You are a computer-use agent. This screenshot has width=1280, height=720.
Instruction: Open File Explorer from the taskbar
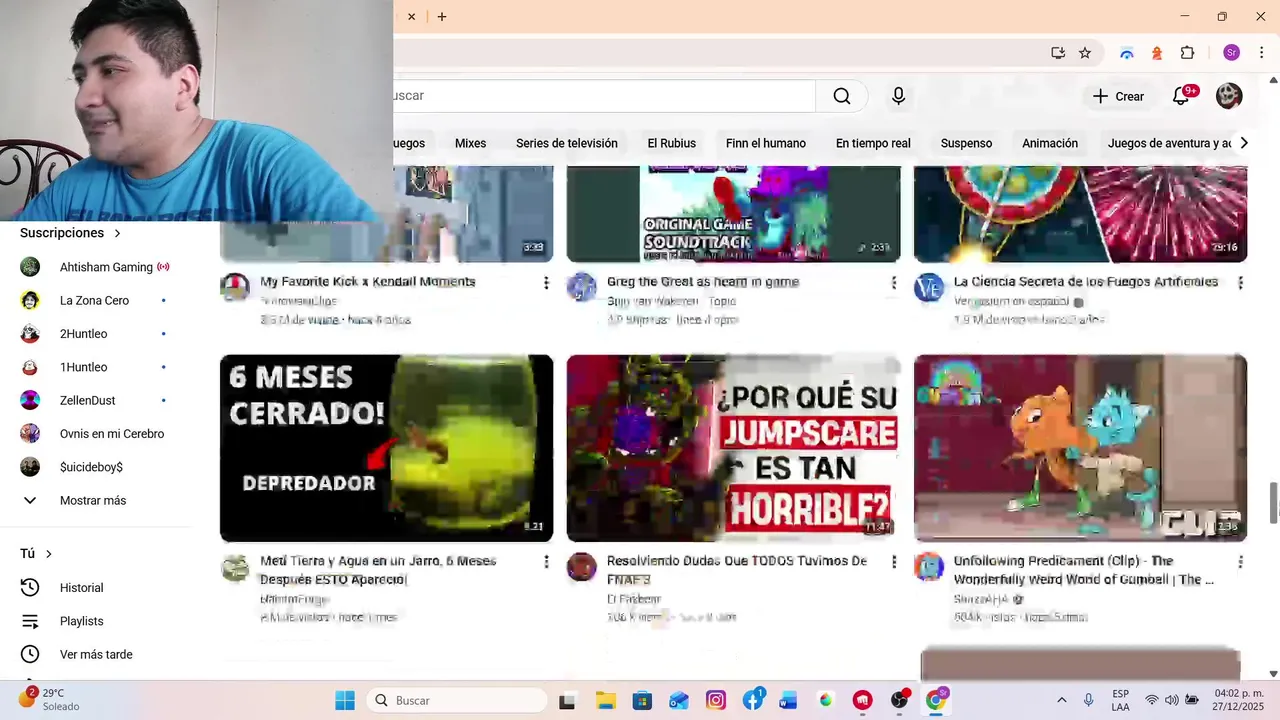point(605,700)
